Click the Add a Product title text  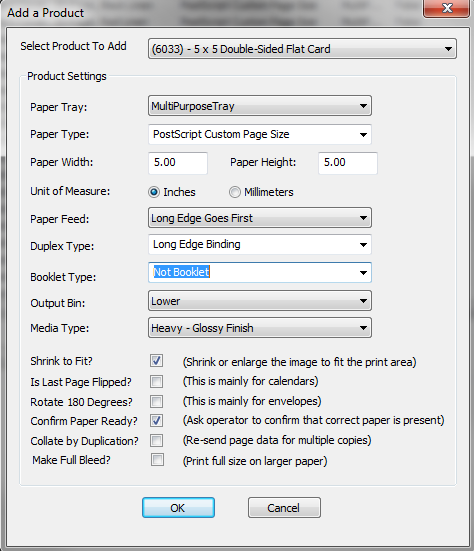[x=46, y=13]
